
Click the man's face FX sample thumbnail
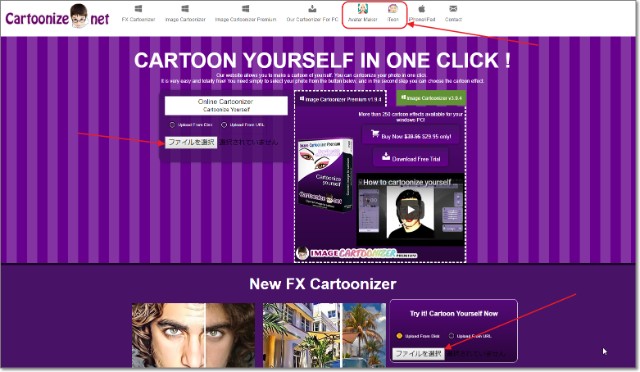(x=193, y=335)
